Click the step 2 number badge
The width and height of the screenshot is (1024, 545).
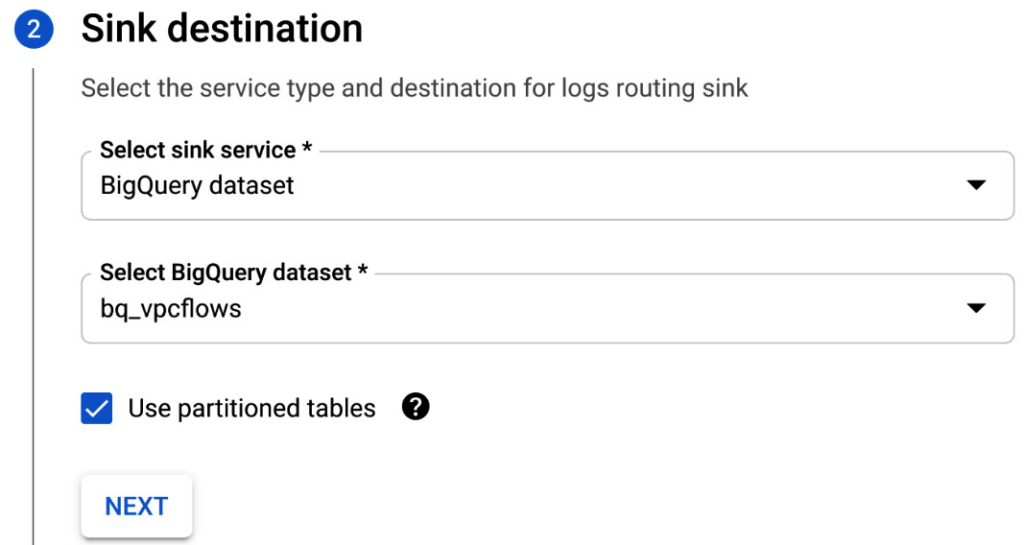click(x=33, y=30)
